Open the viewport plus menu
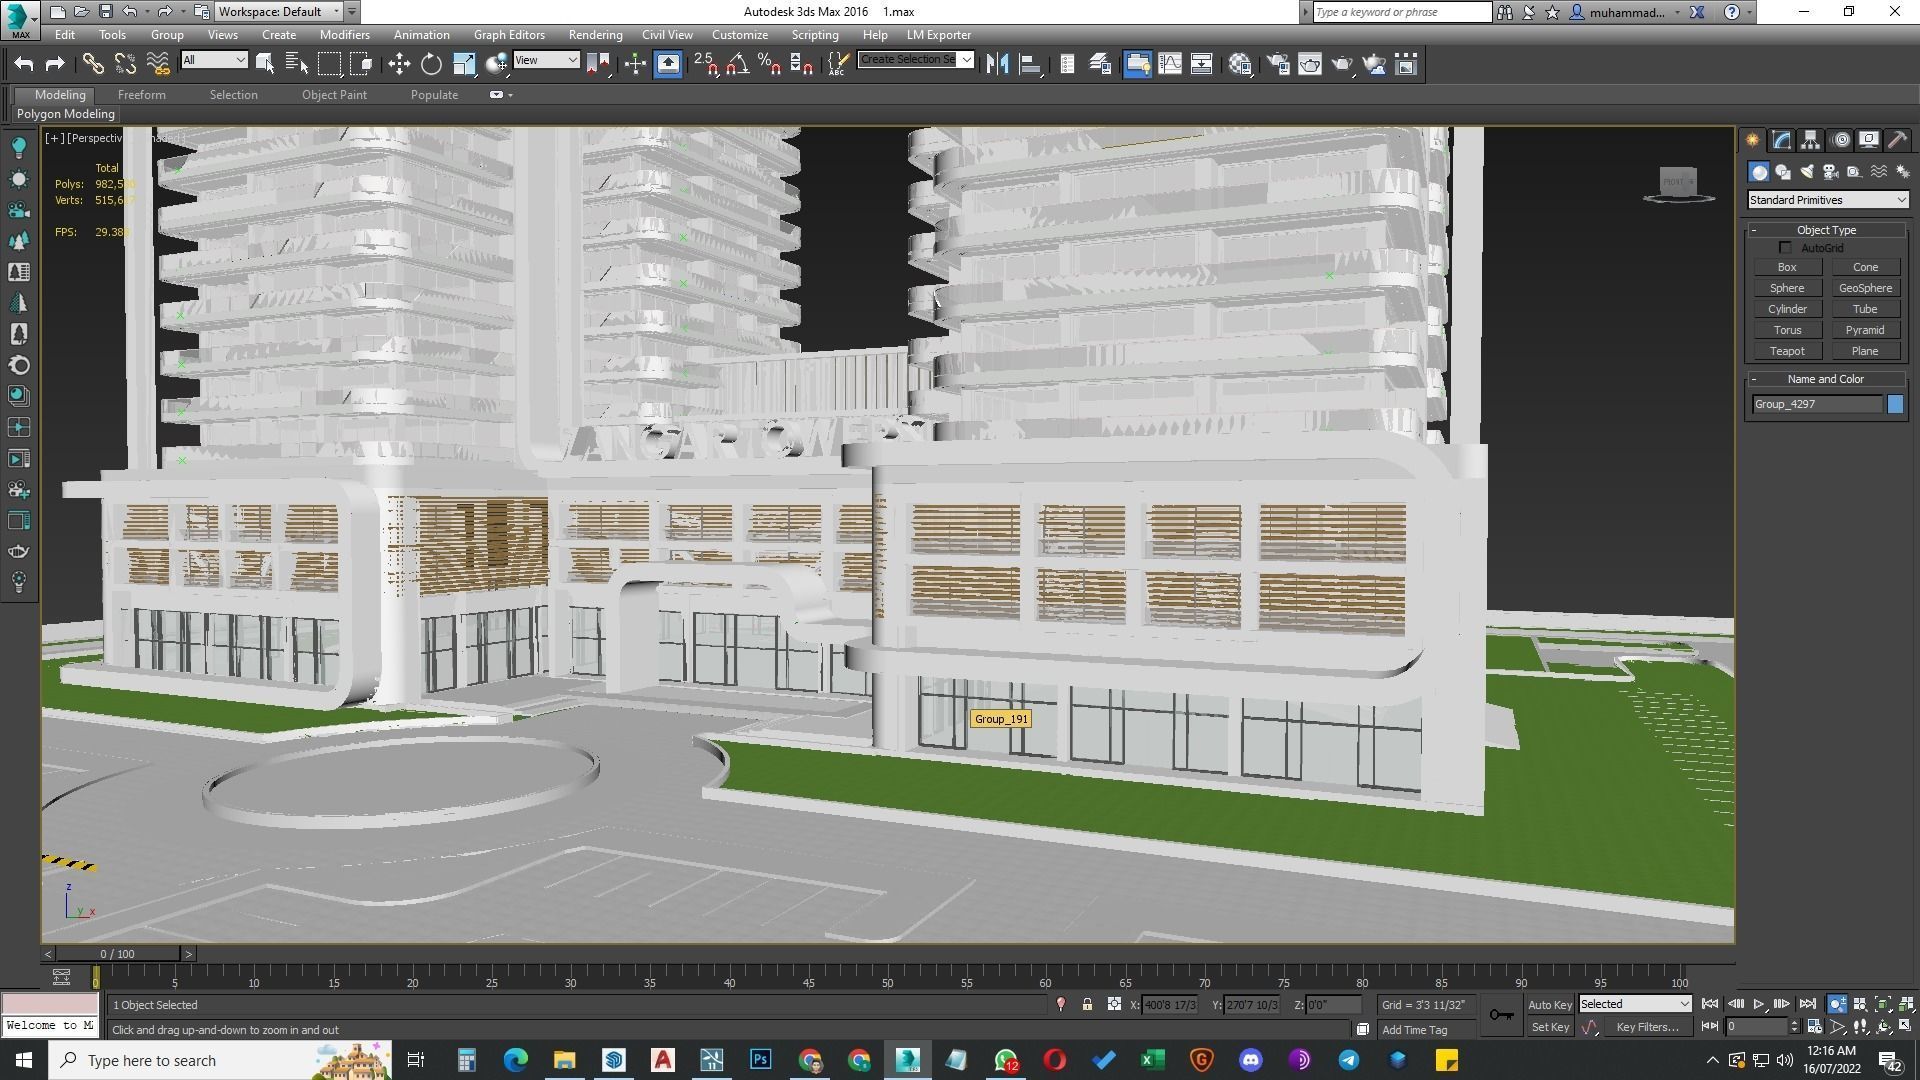The width and height of the screenshot is (1920, 1080). pyautogui.click(x=54, y=138)
